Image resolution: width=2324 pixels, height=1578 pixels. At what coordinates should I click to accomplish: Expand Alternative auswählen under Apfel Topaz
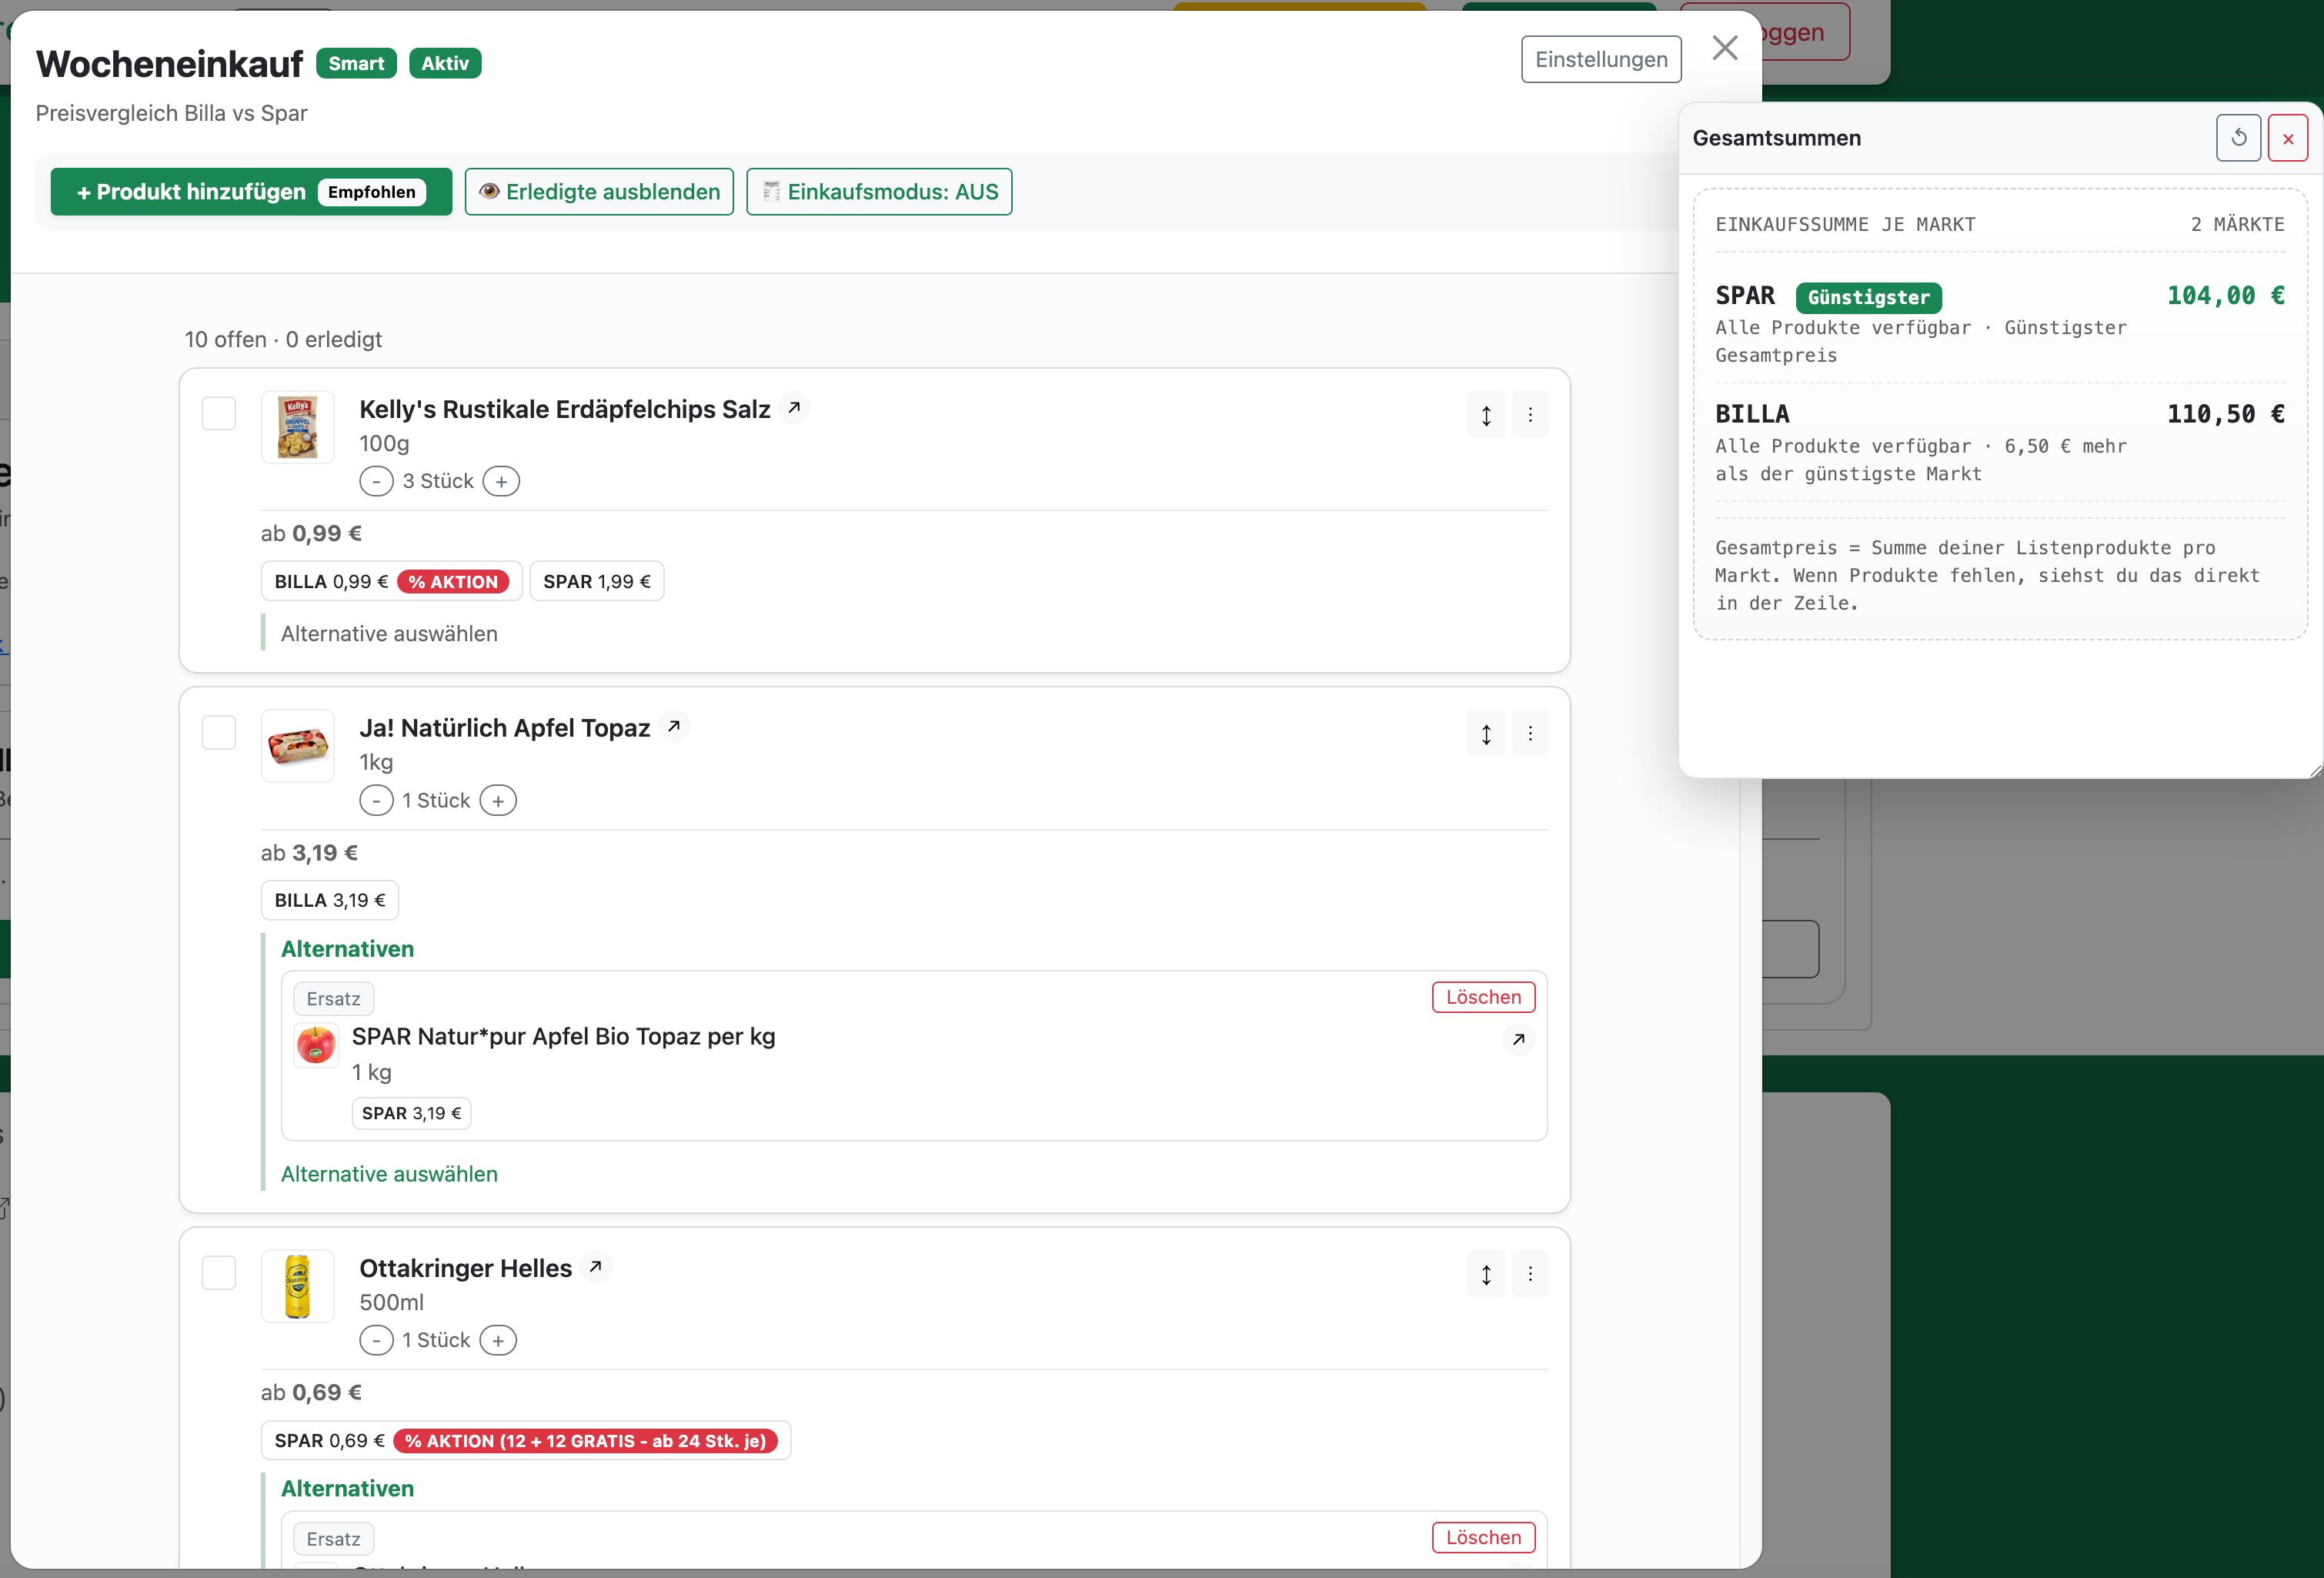[389, 1173]
